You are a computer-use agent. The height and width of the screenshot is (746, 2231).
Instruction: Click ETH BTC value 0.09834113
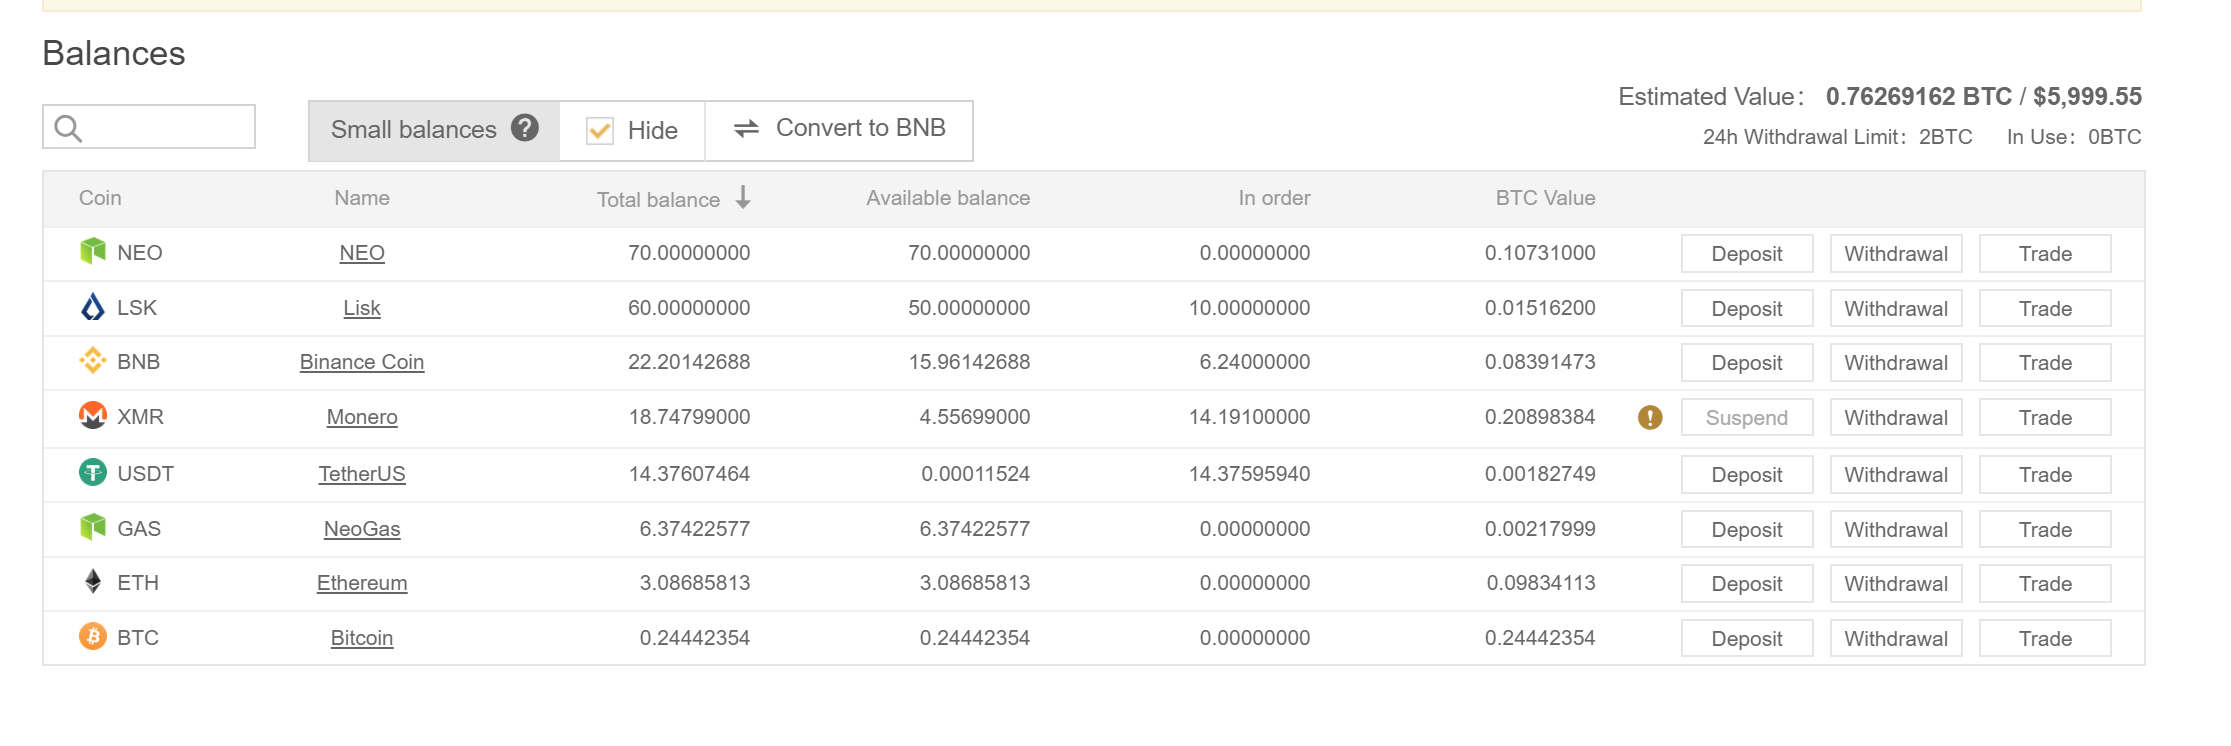(1541, 583)
